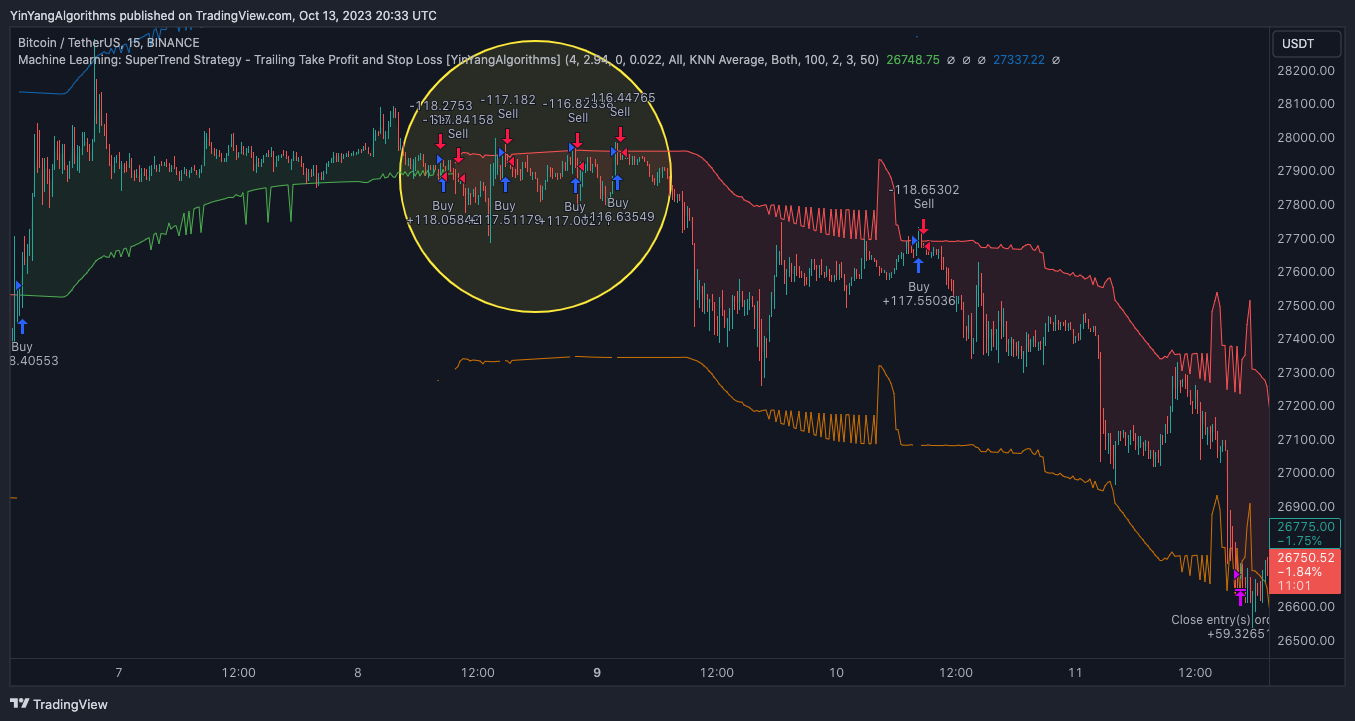
Task: Click the 27900.00 price axis label
Action: coord(1307,171)
